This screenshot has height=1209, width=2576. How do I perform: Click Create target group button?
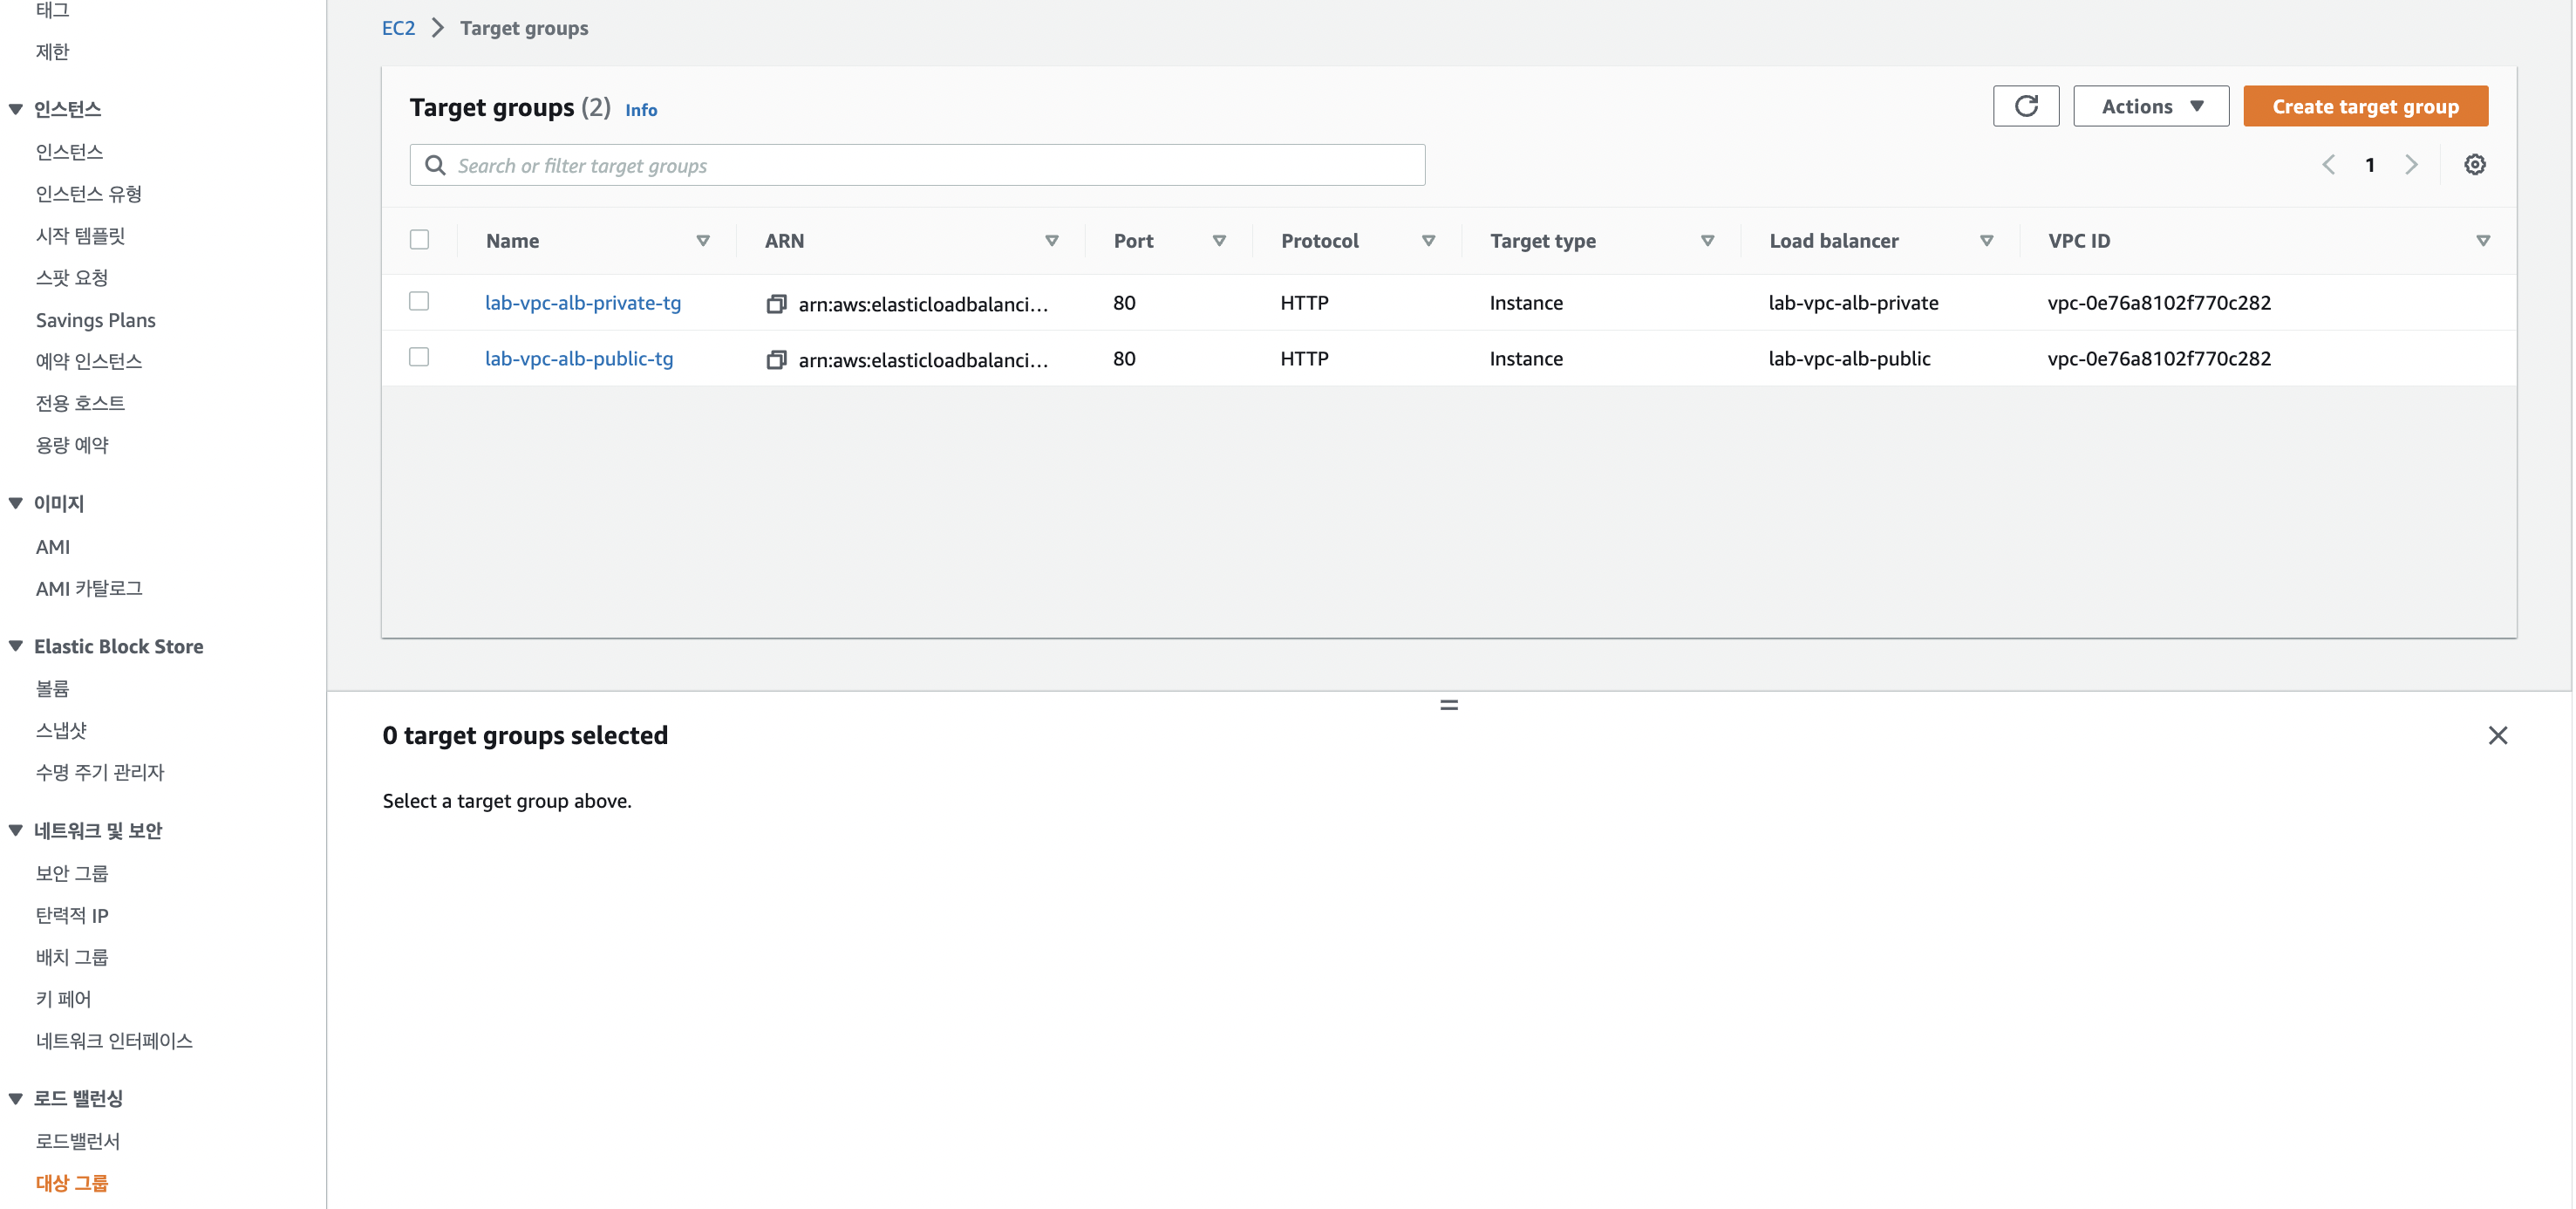coord(2364,106)
